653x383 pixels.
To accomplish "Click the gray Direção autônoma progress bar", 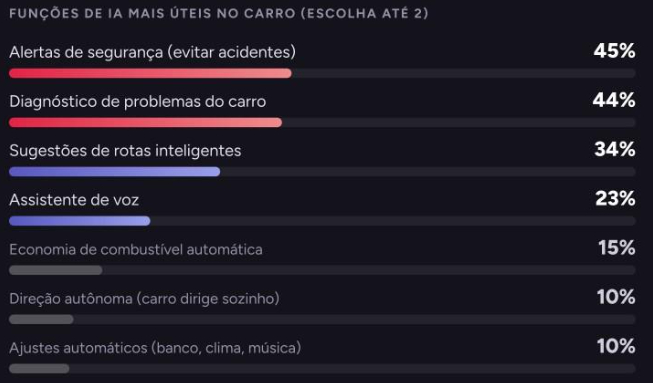I will click(x=41, y=319).
